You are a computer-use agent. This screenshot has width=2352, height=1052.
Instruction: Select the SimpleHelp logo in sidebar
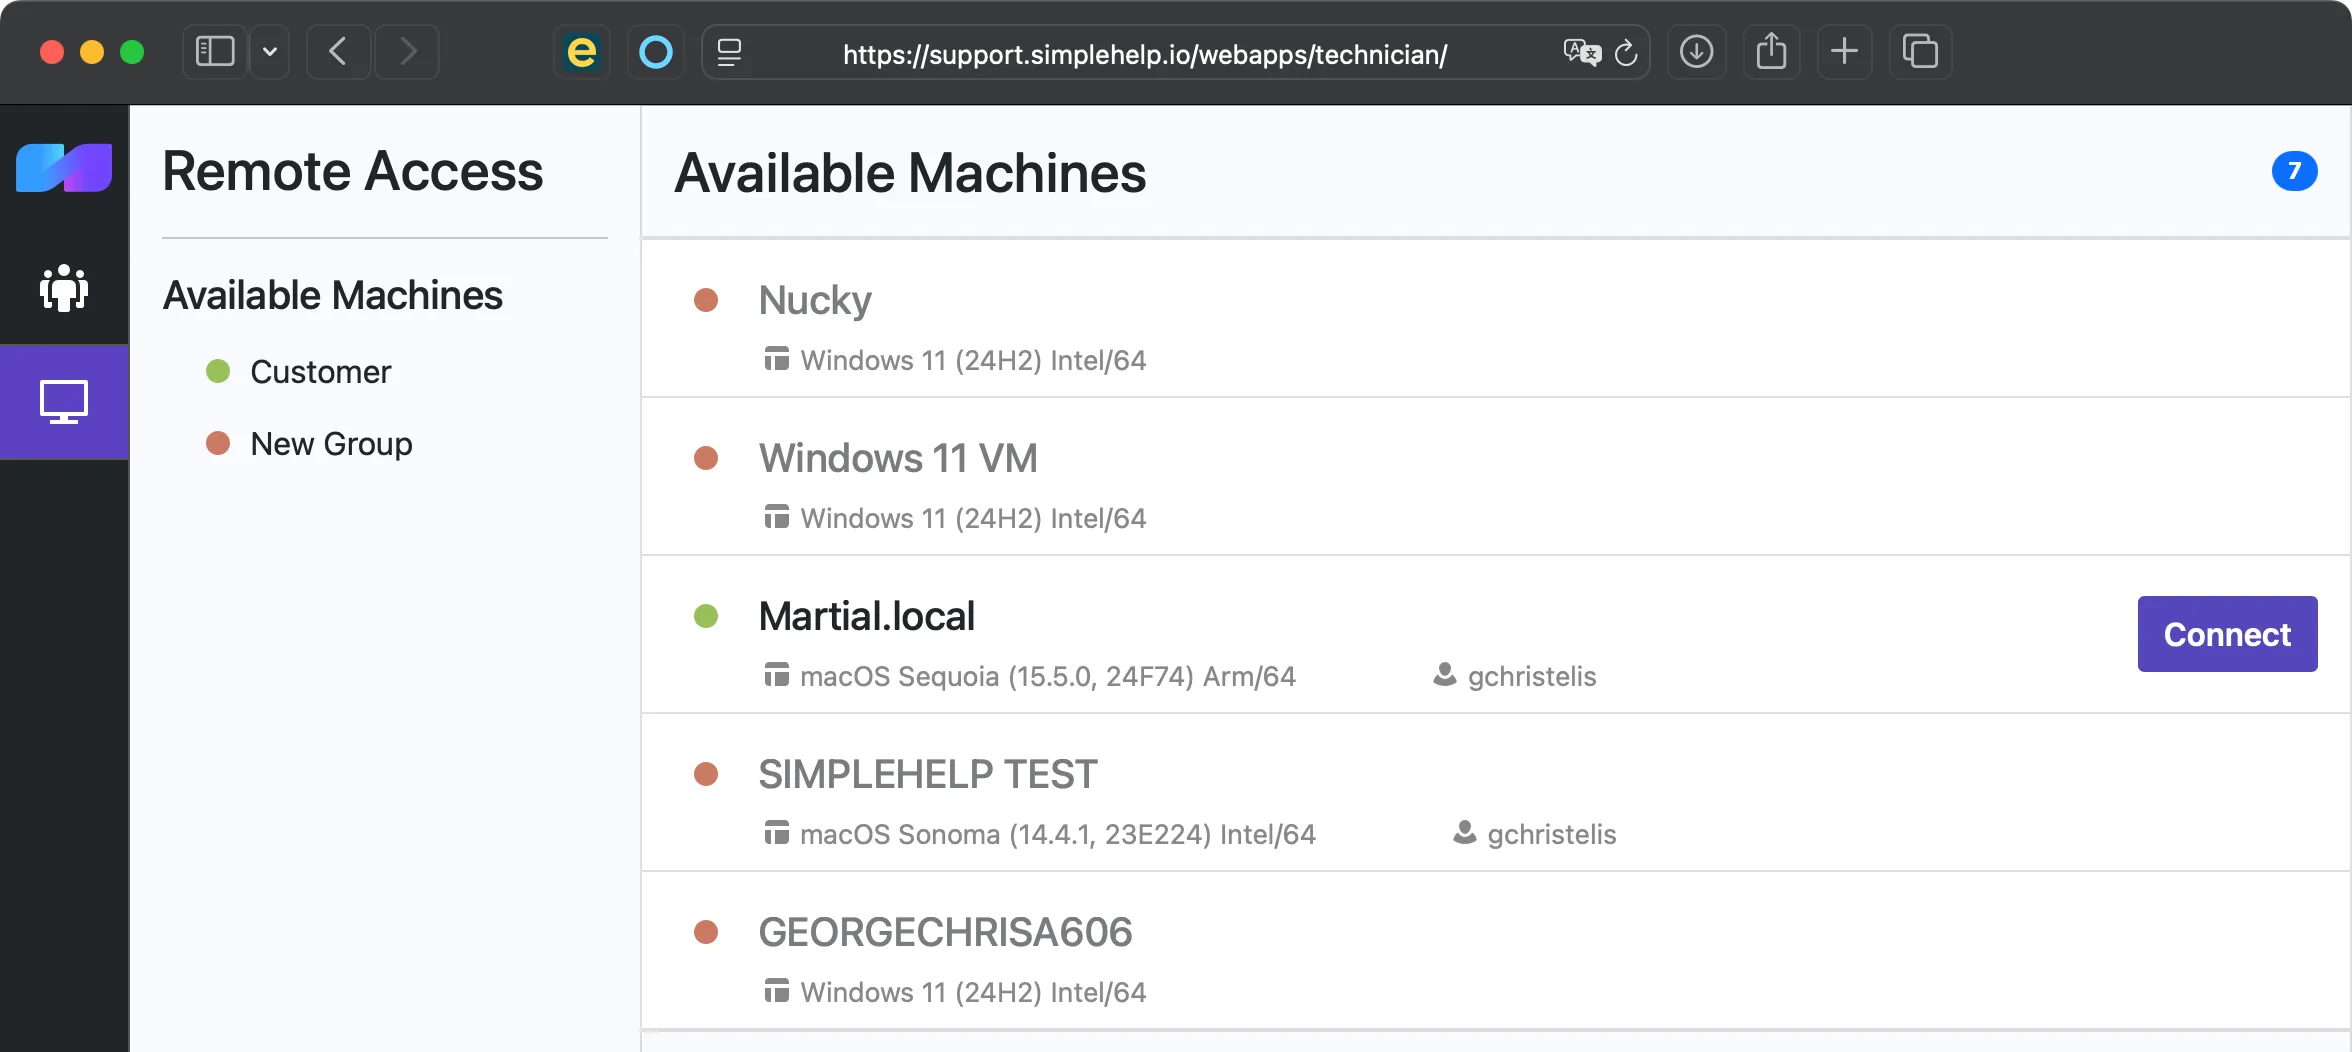click(63, 167)
